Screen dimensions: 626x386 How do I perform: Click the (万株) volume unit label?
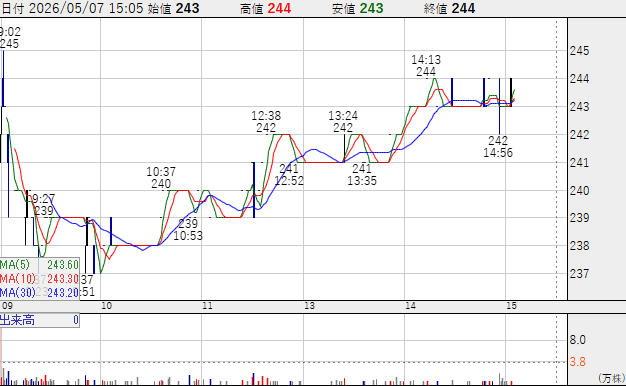tap(611, 378)
